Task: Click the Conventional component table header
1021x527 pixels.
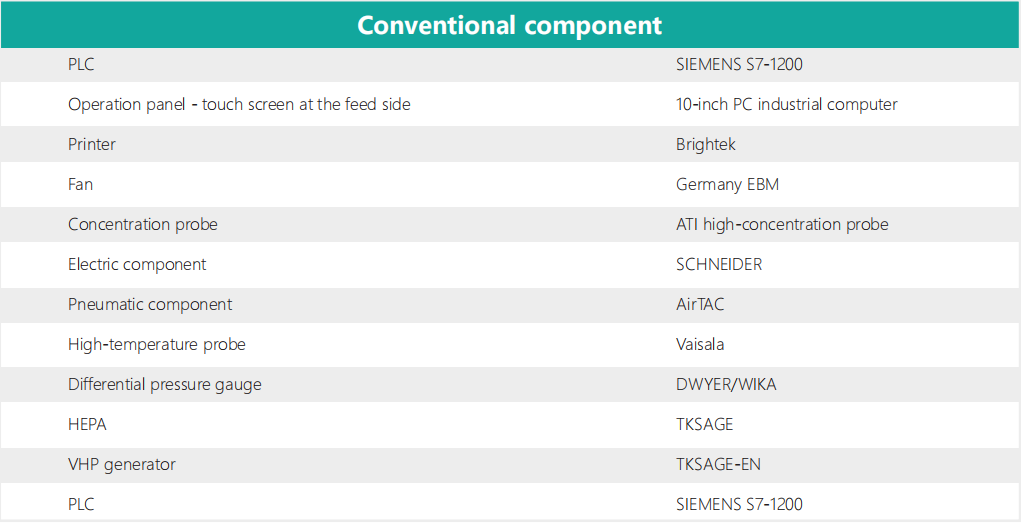Action: (510, 25)
